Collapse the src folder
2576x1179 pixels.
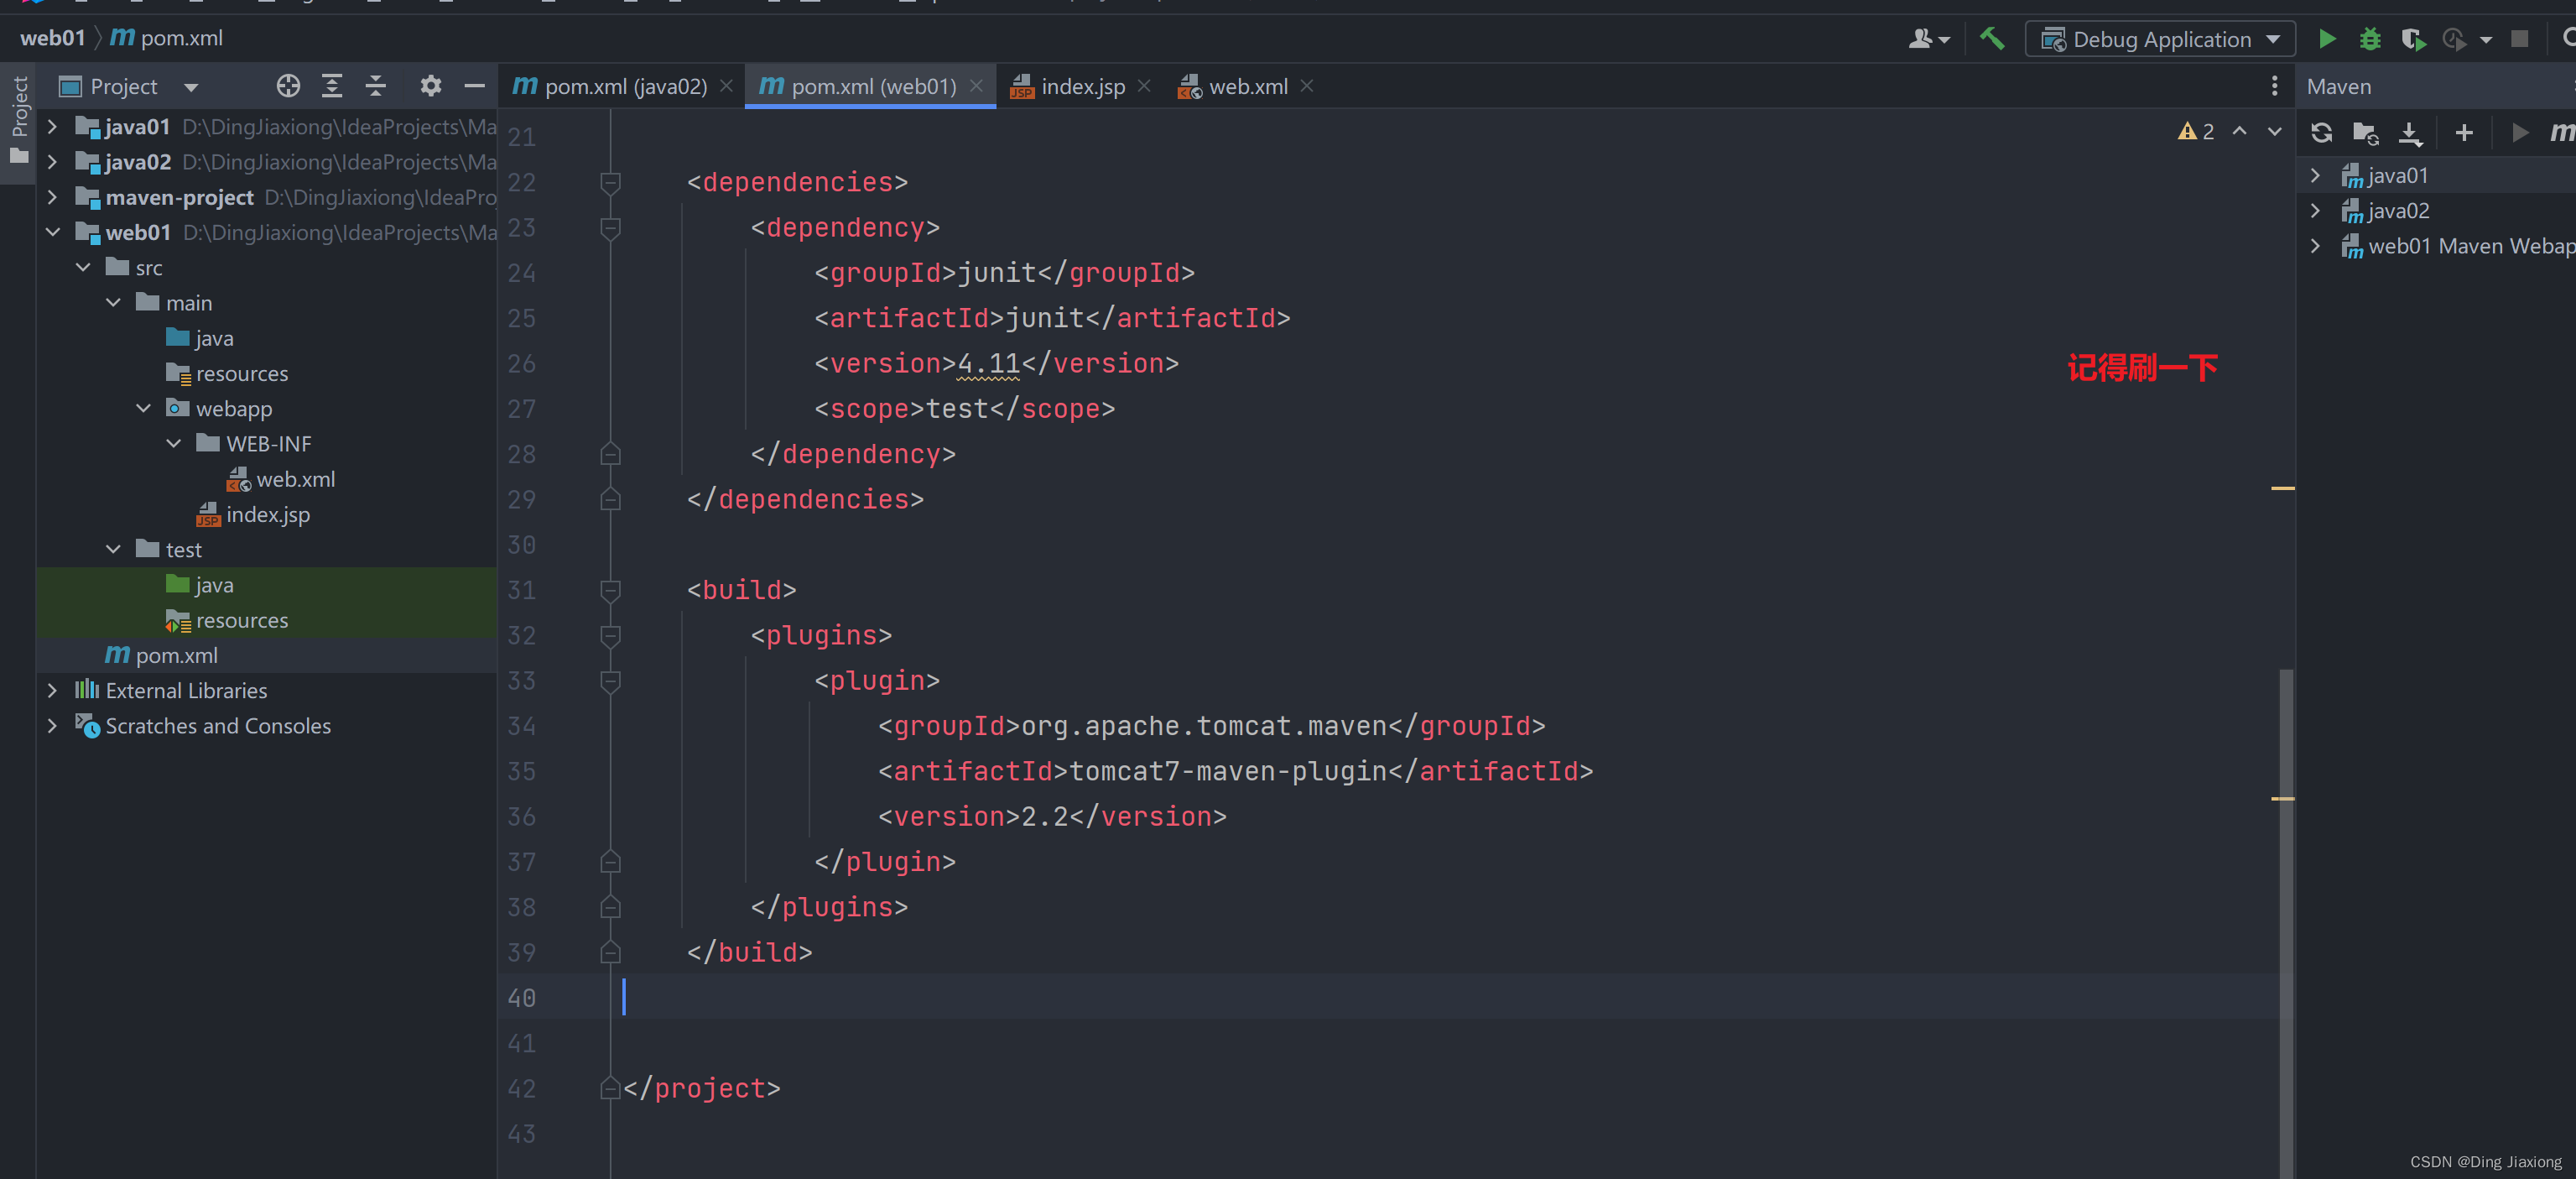point(83,267)
